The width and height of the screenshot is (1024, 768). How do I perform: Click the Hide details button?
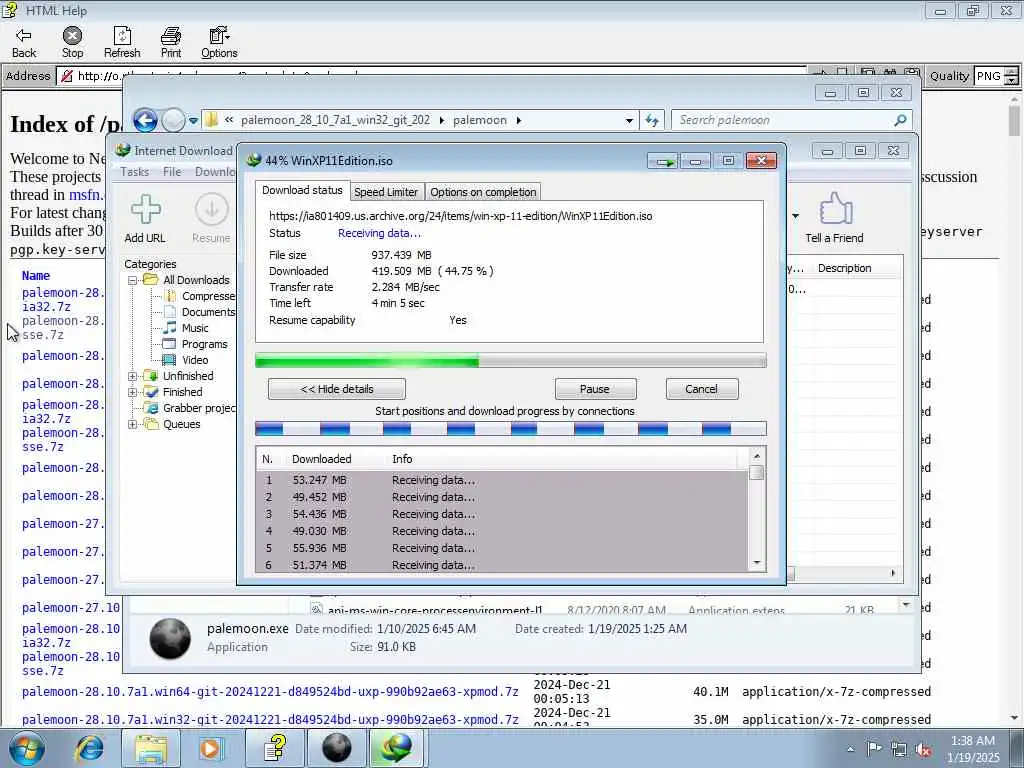point(337,389)
